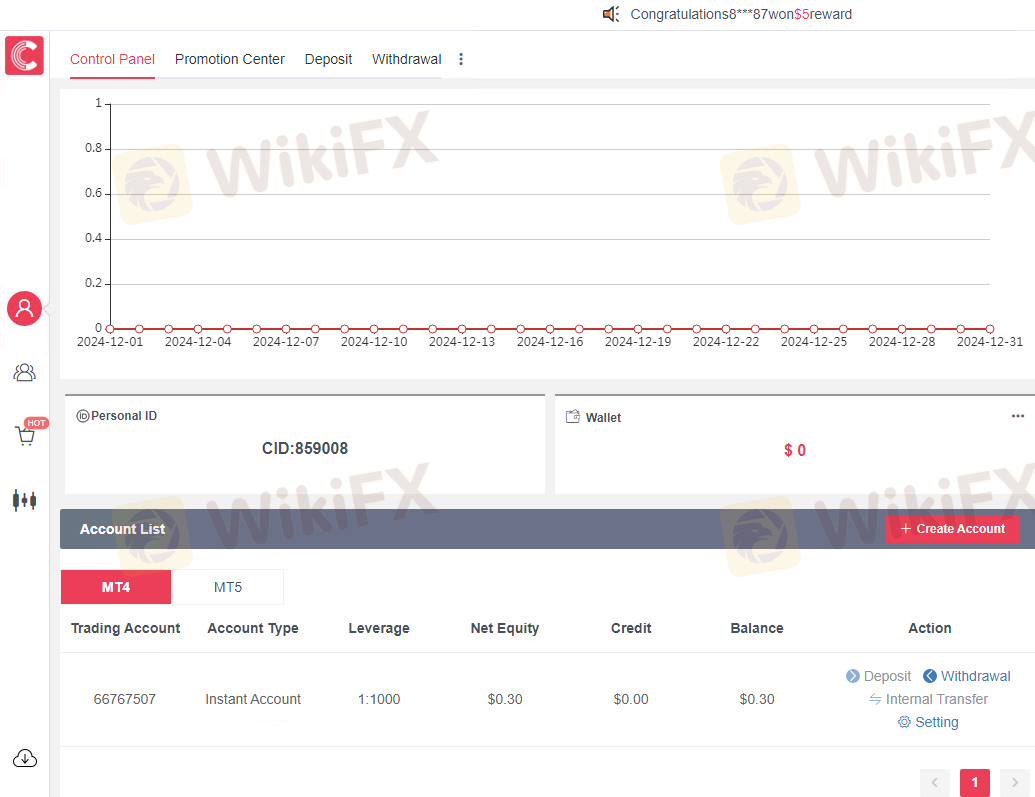1035x797 pixels.
Task: Click the Personal ID badge icon
Action: (83, 416)
